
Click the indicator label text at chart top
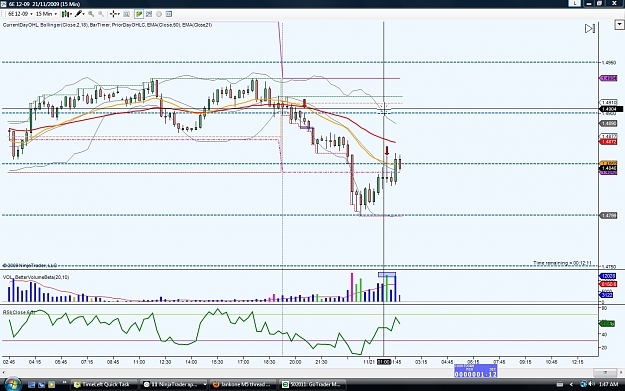click(x=108, y=25)
